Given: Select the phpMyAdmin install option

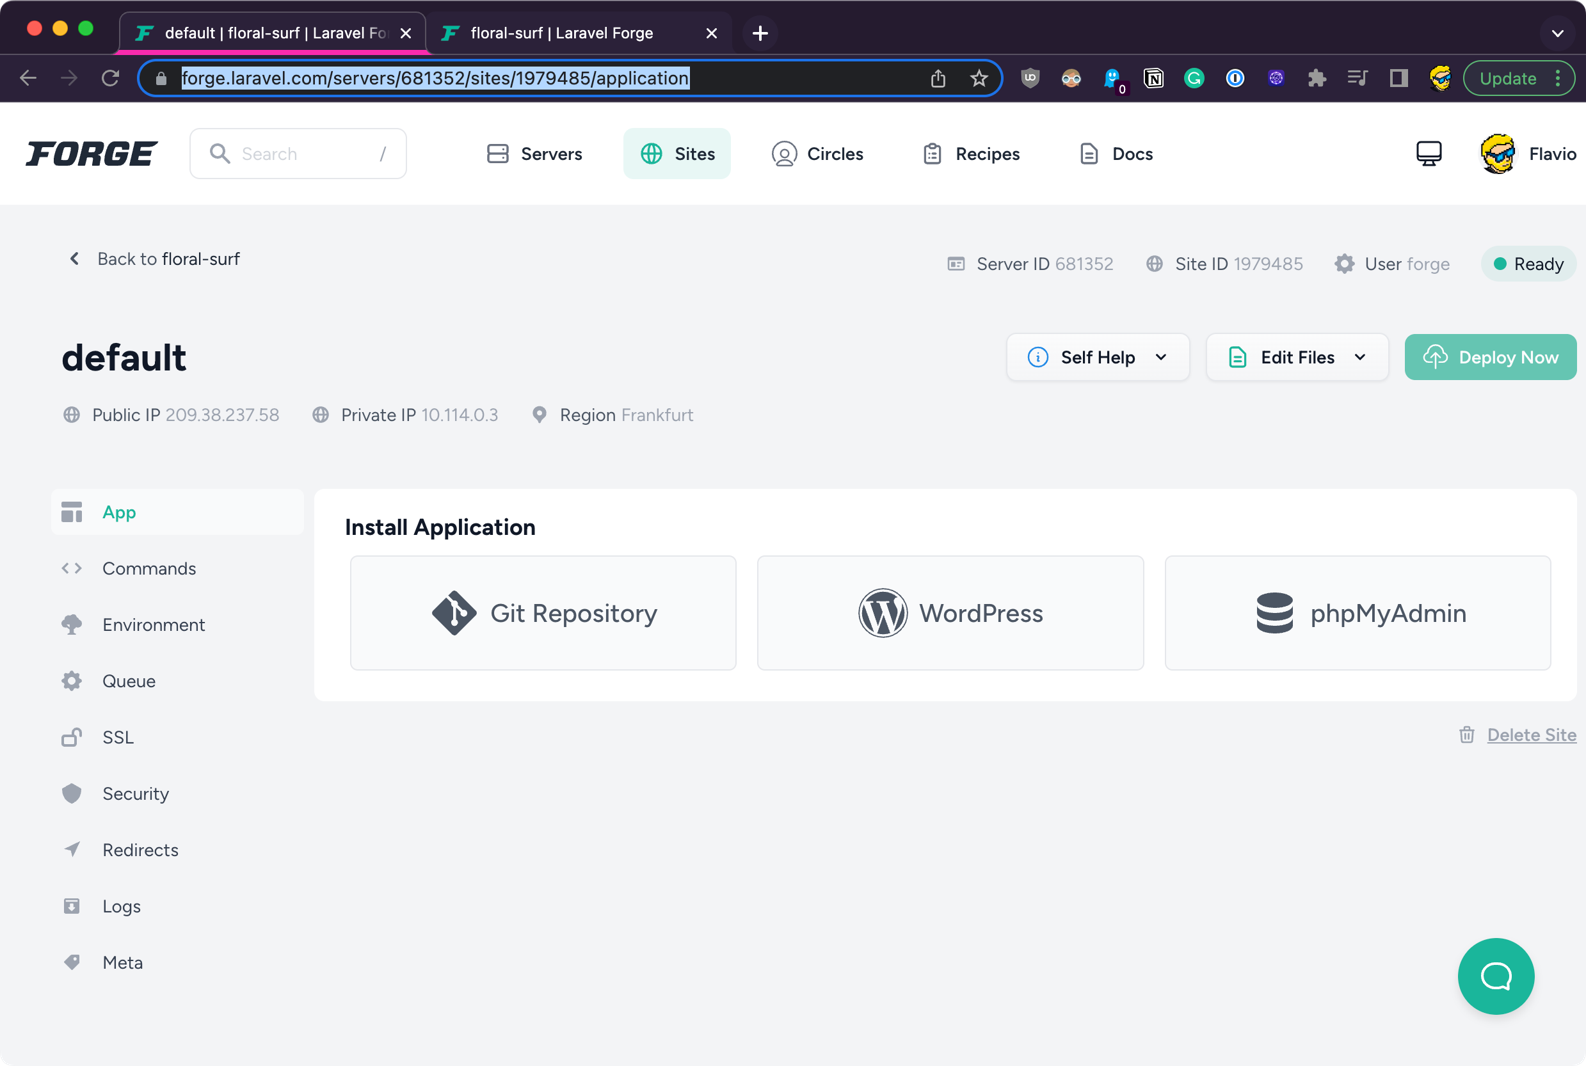Looking at the screenshot, I should (1357, 613).
